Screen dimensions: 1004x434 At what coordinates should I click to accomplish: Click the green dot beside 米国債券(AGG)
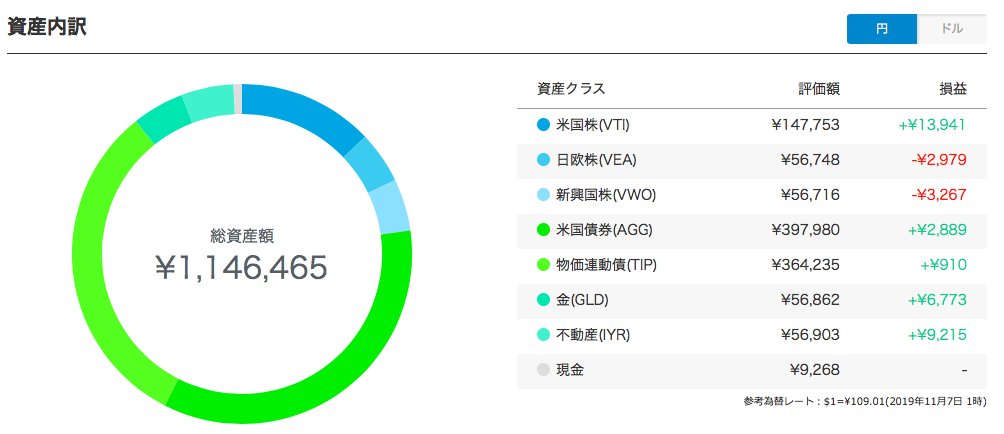pyautogui.click(x=543, y=230)
